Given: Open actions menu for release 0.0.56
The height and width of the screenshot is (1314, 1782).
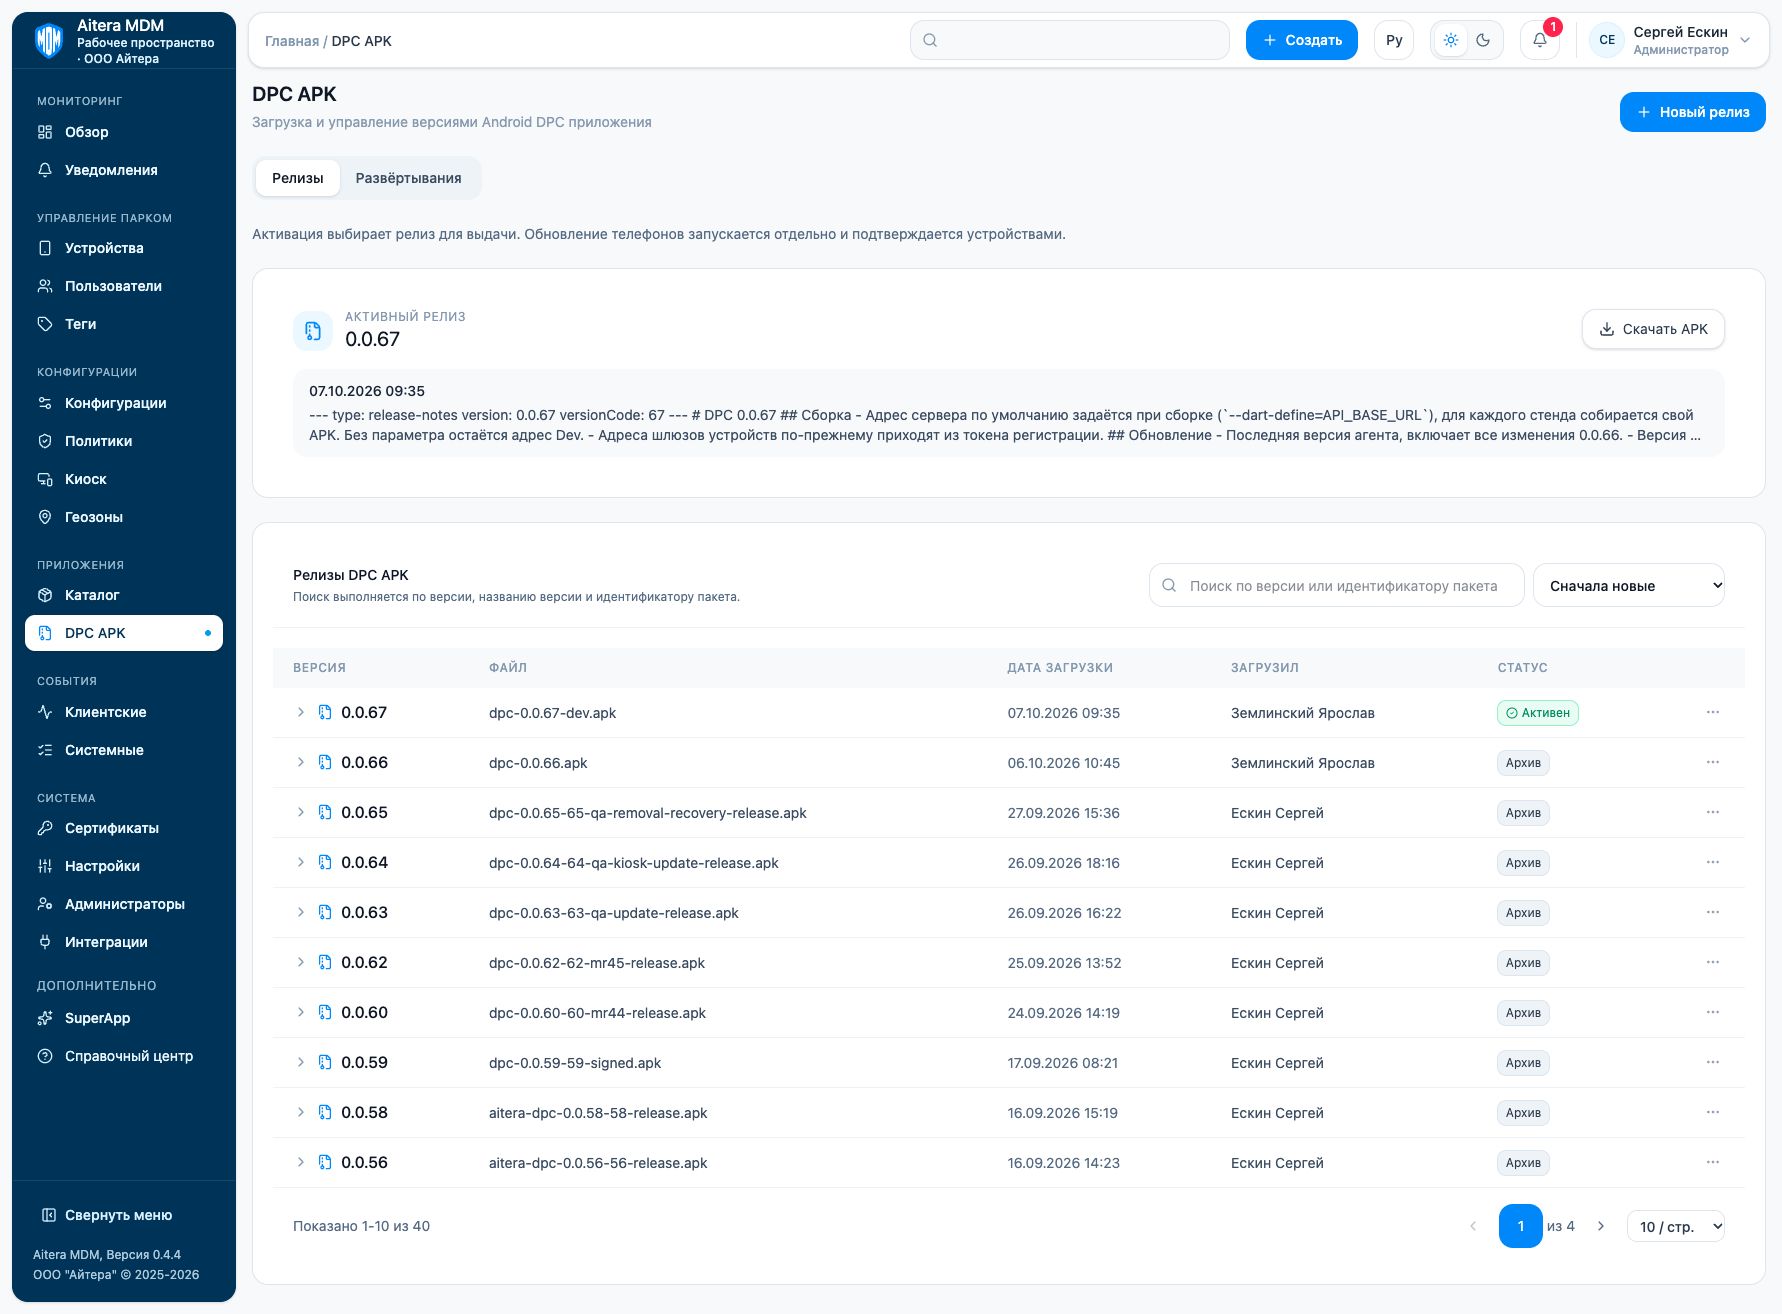Looking at the screenshot, I should coord(1713,1162).
